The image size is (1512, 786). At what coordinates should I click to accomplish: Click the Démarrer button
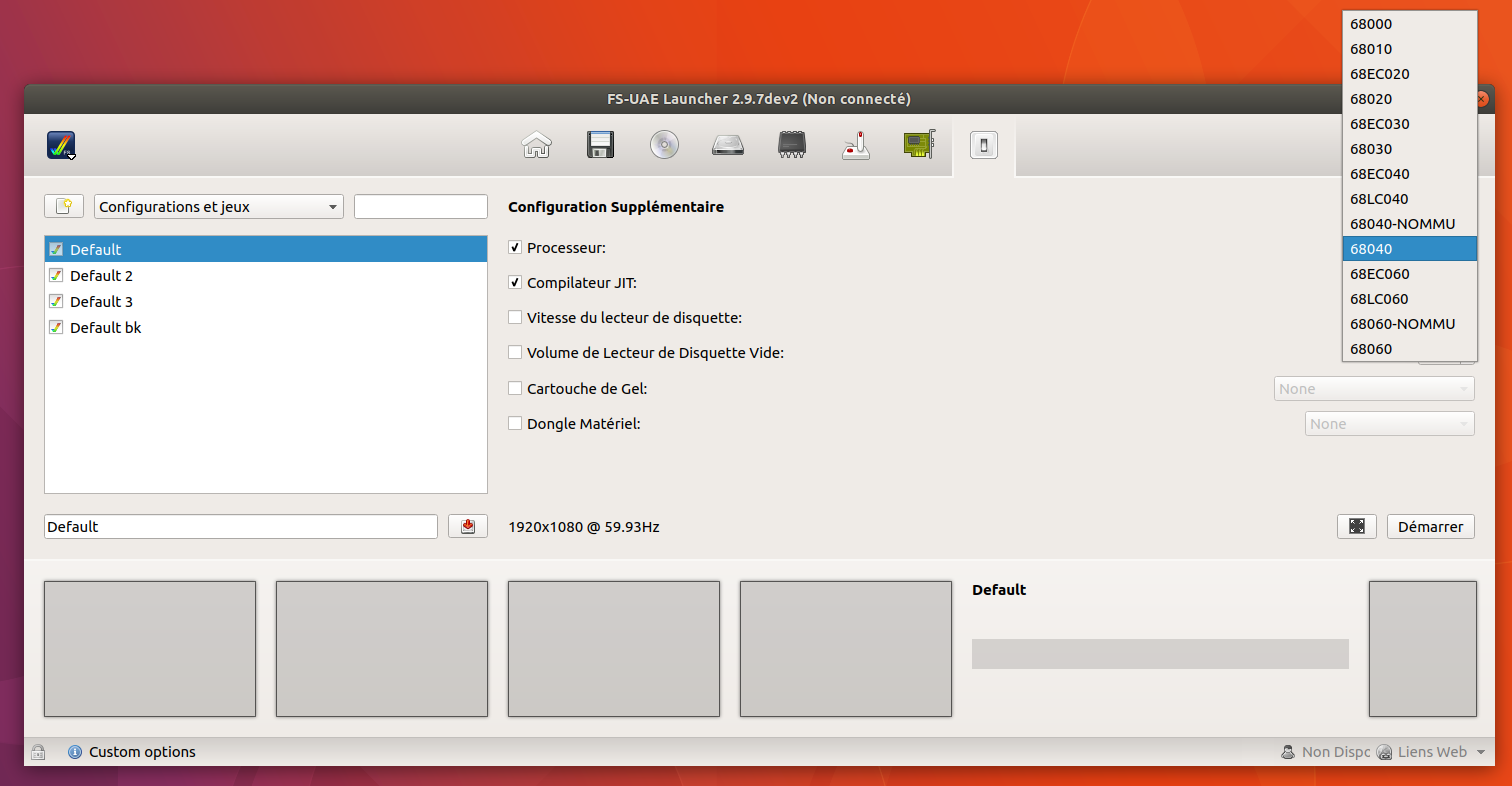click(1431, 526)
